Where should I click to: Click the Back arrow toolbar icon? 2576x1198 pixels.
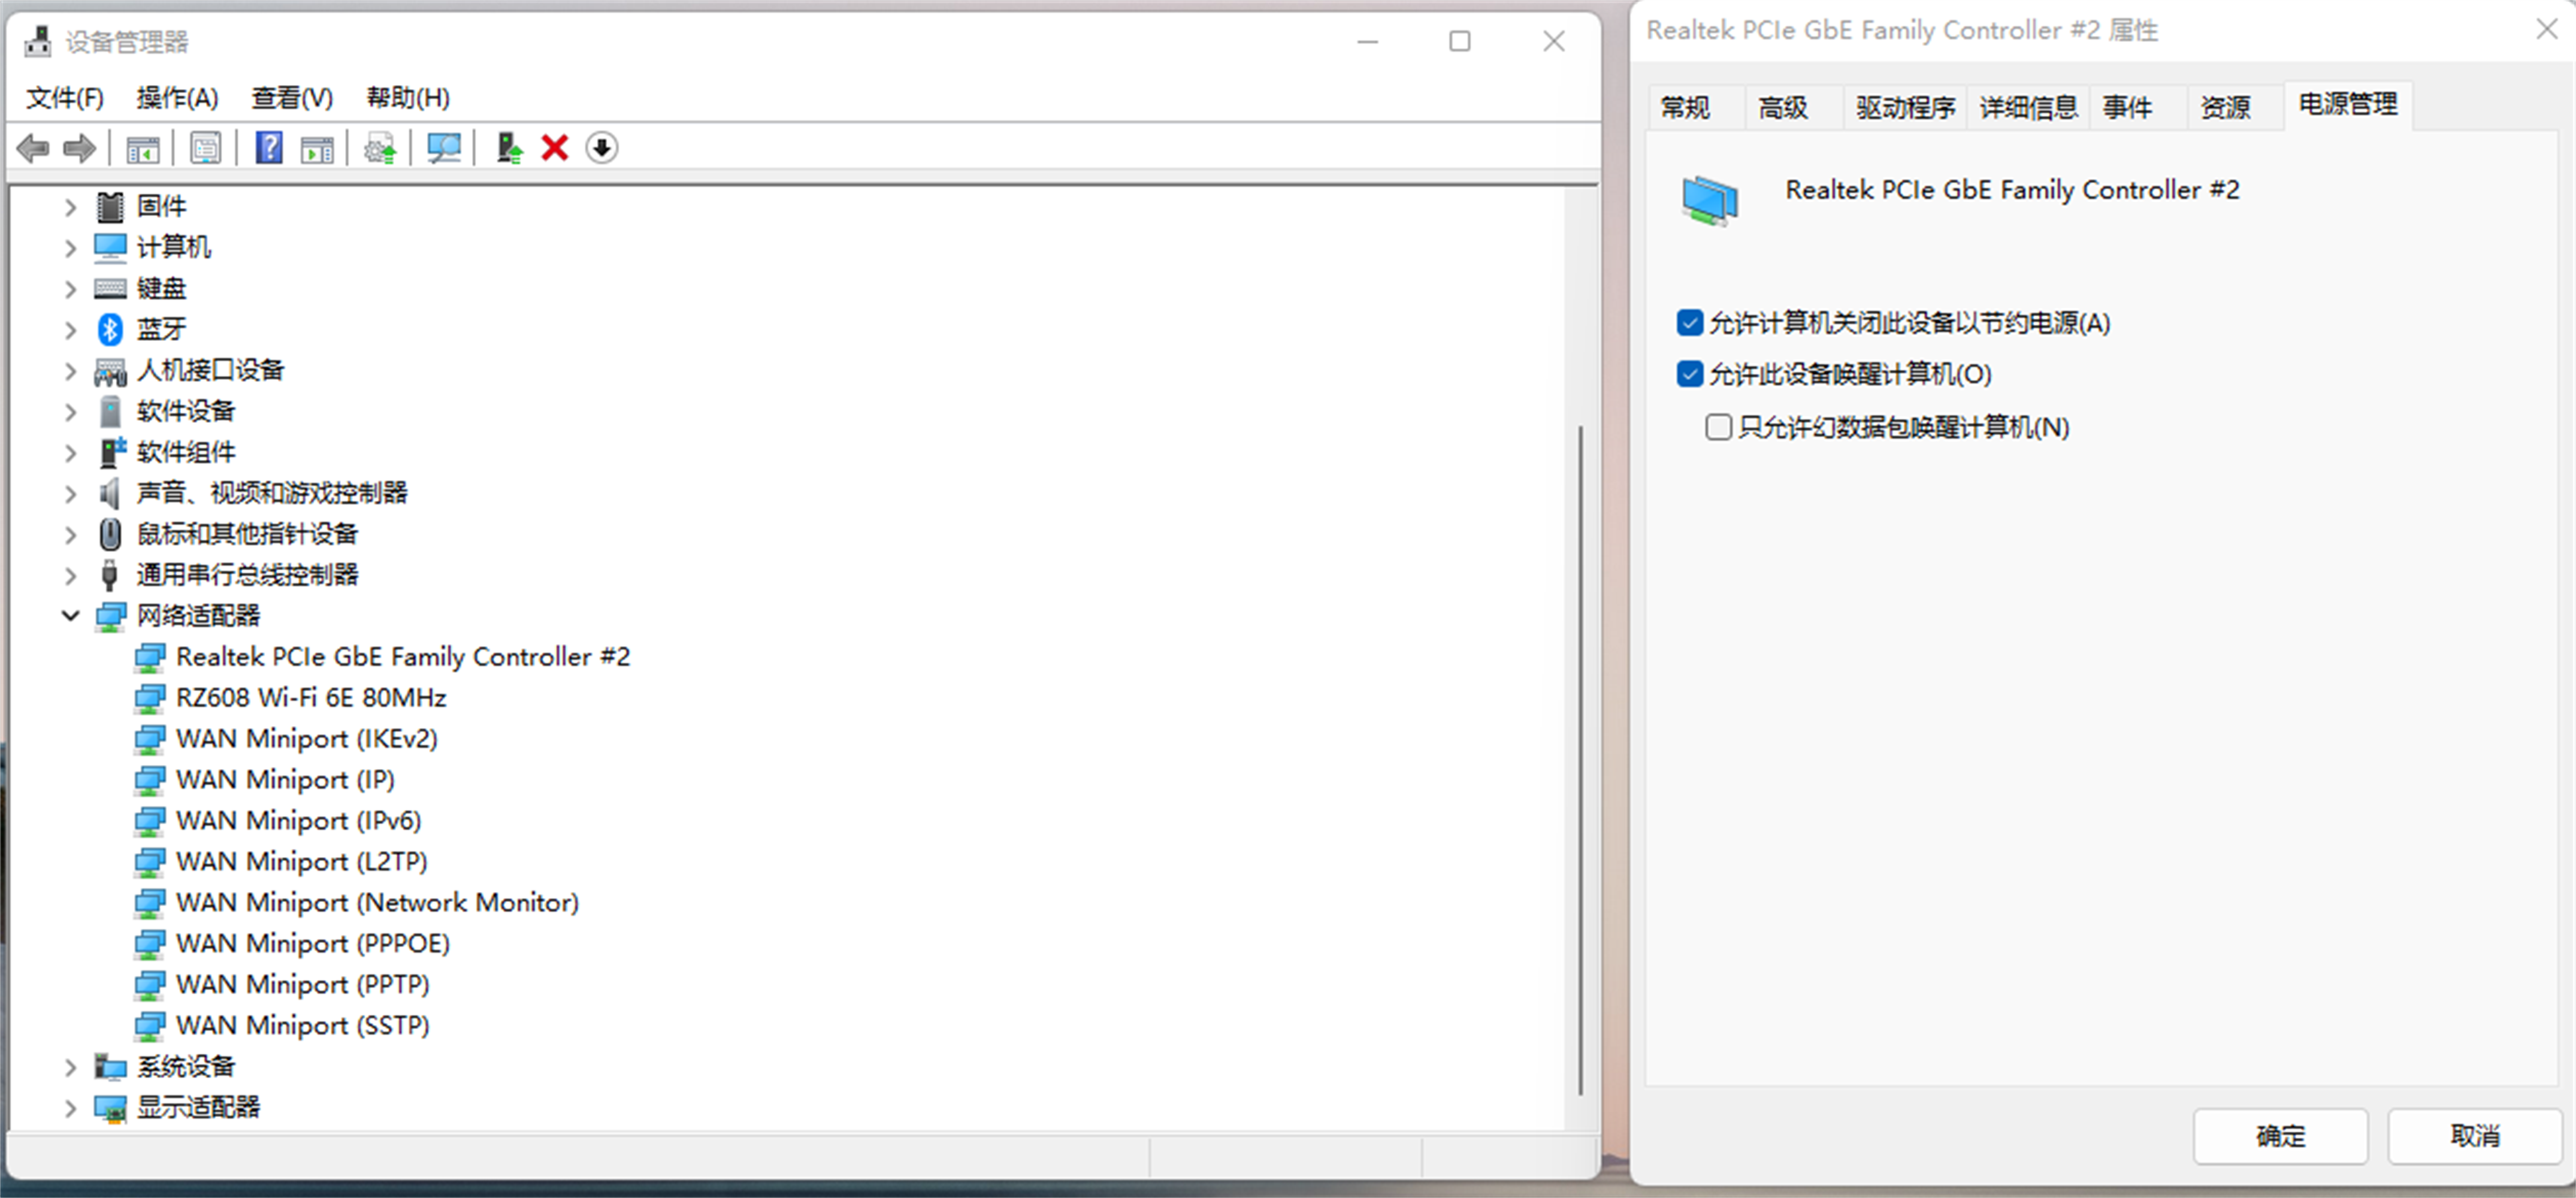point(33,149)
